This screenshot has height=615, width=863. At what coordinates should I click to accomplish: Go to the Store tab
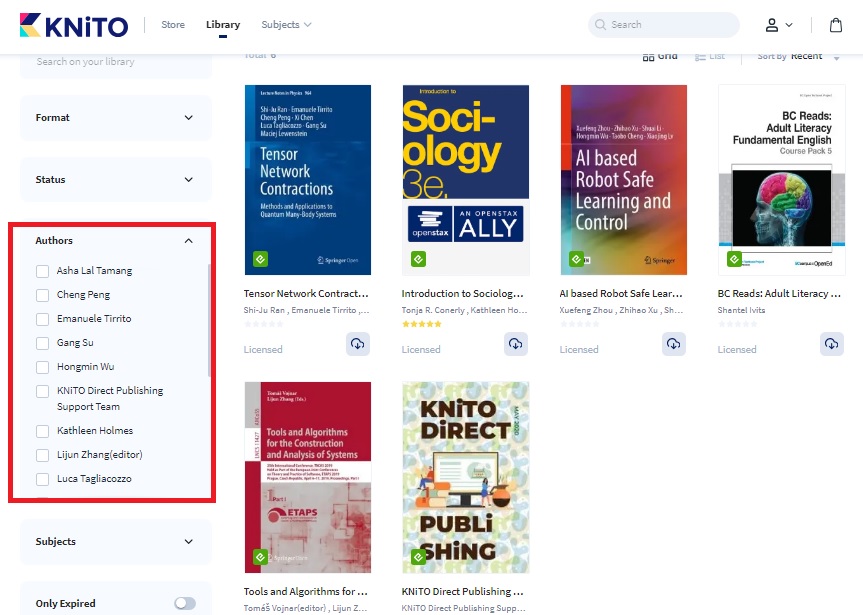(173, 25)
